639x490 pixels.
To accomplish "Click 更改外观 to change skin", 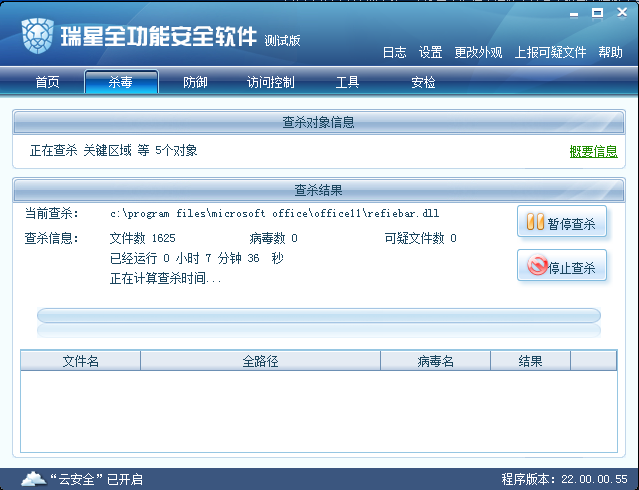I will click(x=478, y=52).
